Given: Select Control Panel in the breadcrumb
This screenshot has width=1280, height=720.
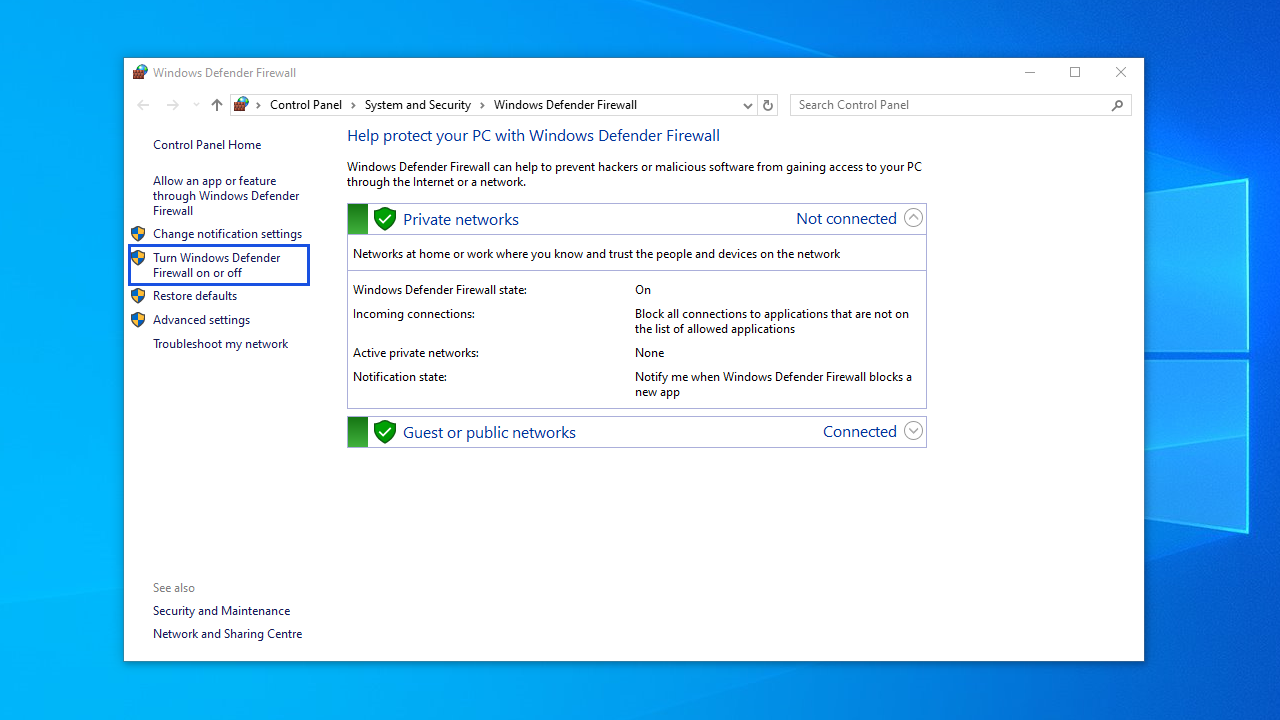Looking at the screenshot, I should (x=306, y=105).
